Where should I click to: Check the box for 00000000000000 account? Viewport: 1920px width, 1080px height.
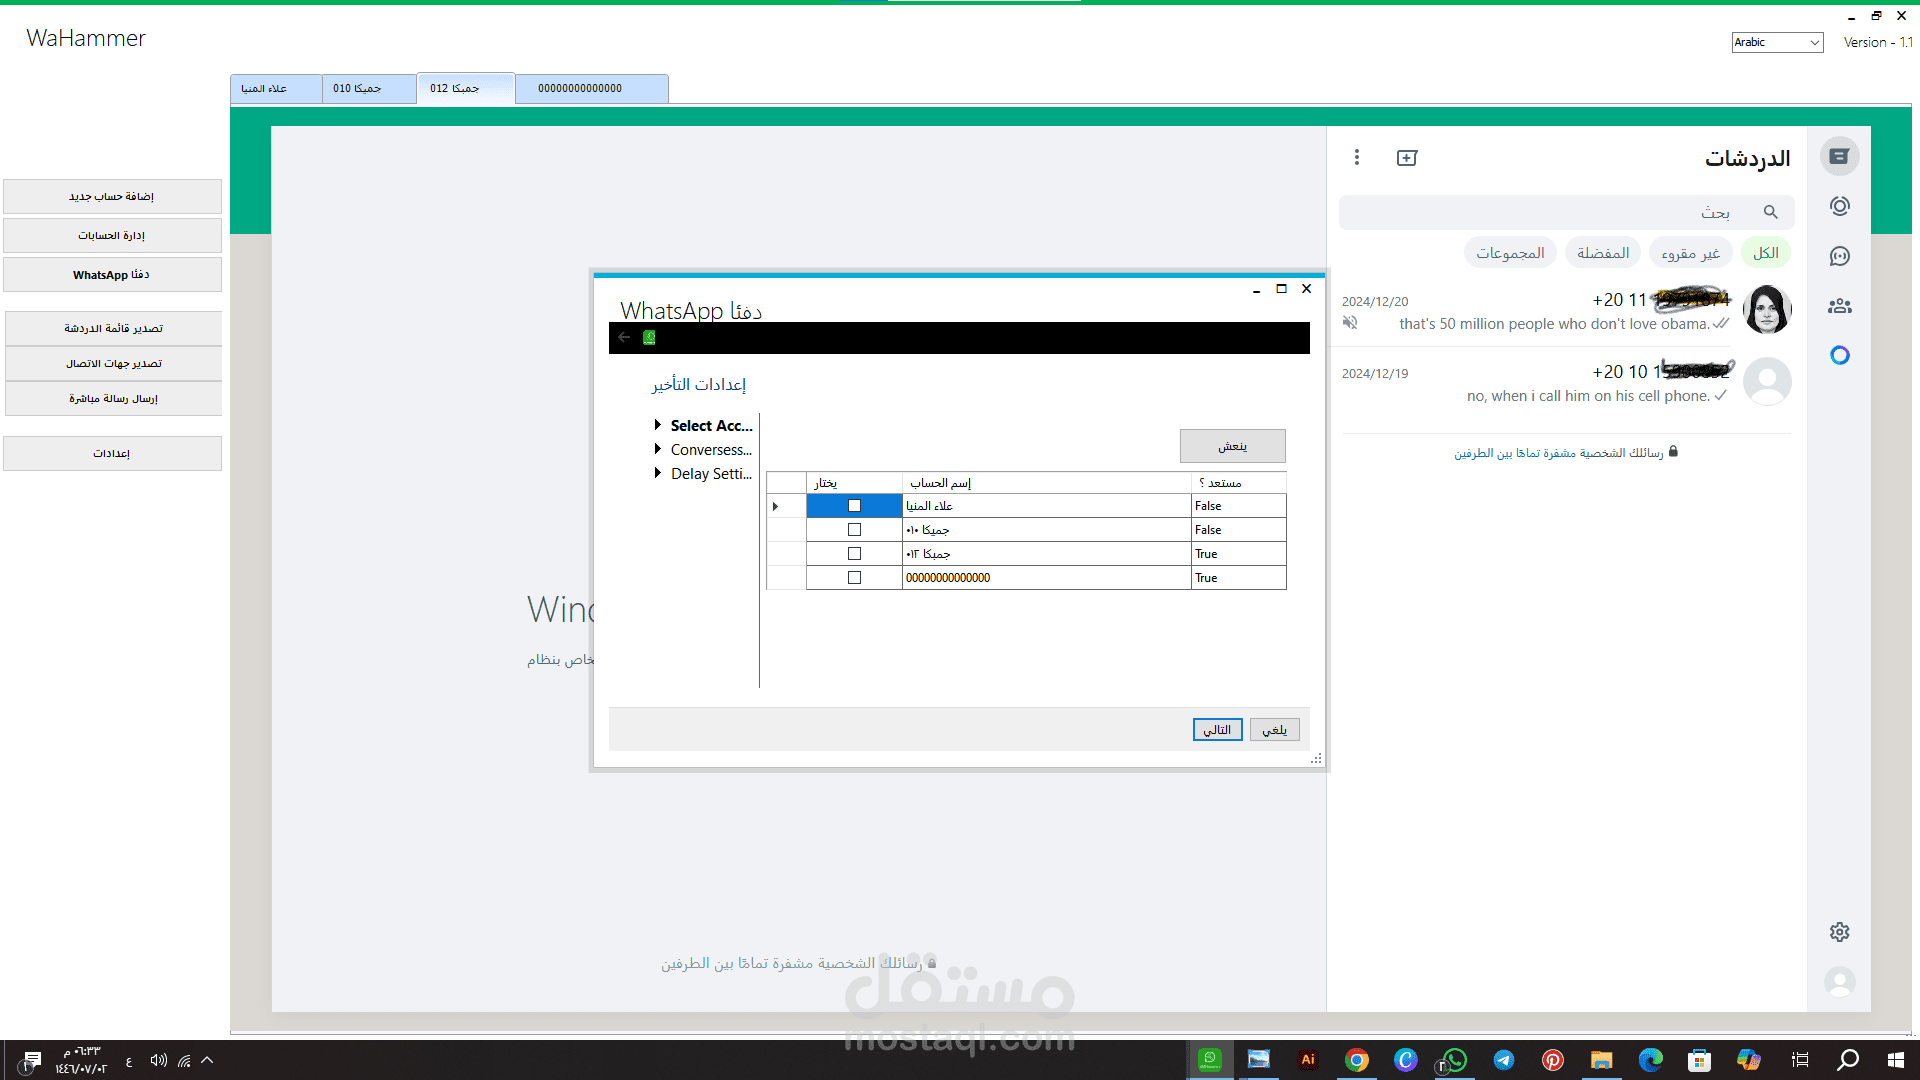pyautogui.click(x=854, y=578)
